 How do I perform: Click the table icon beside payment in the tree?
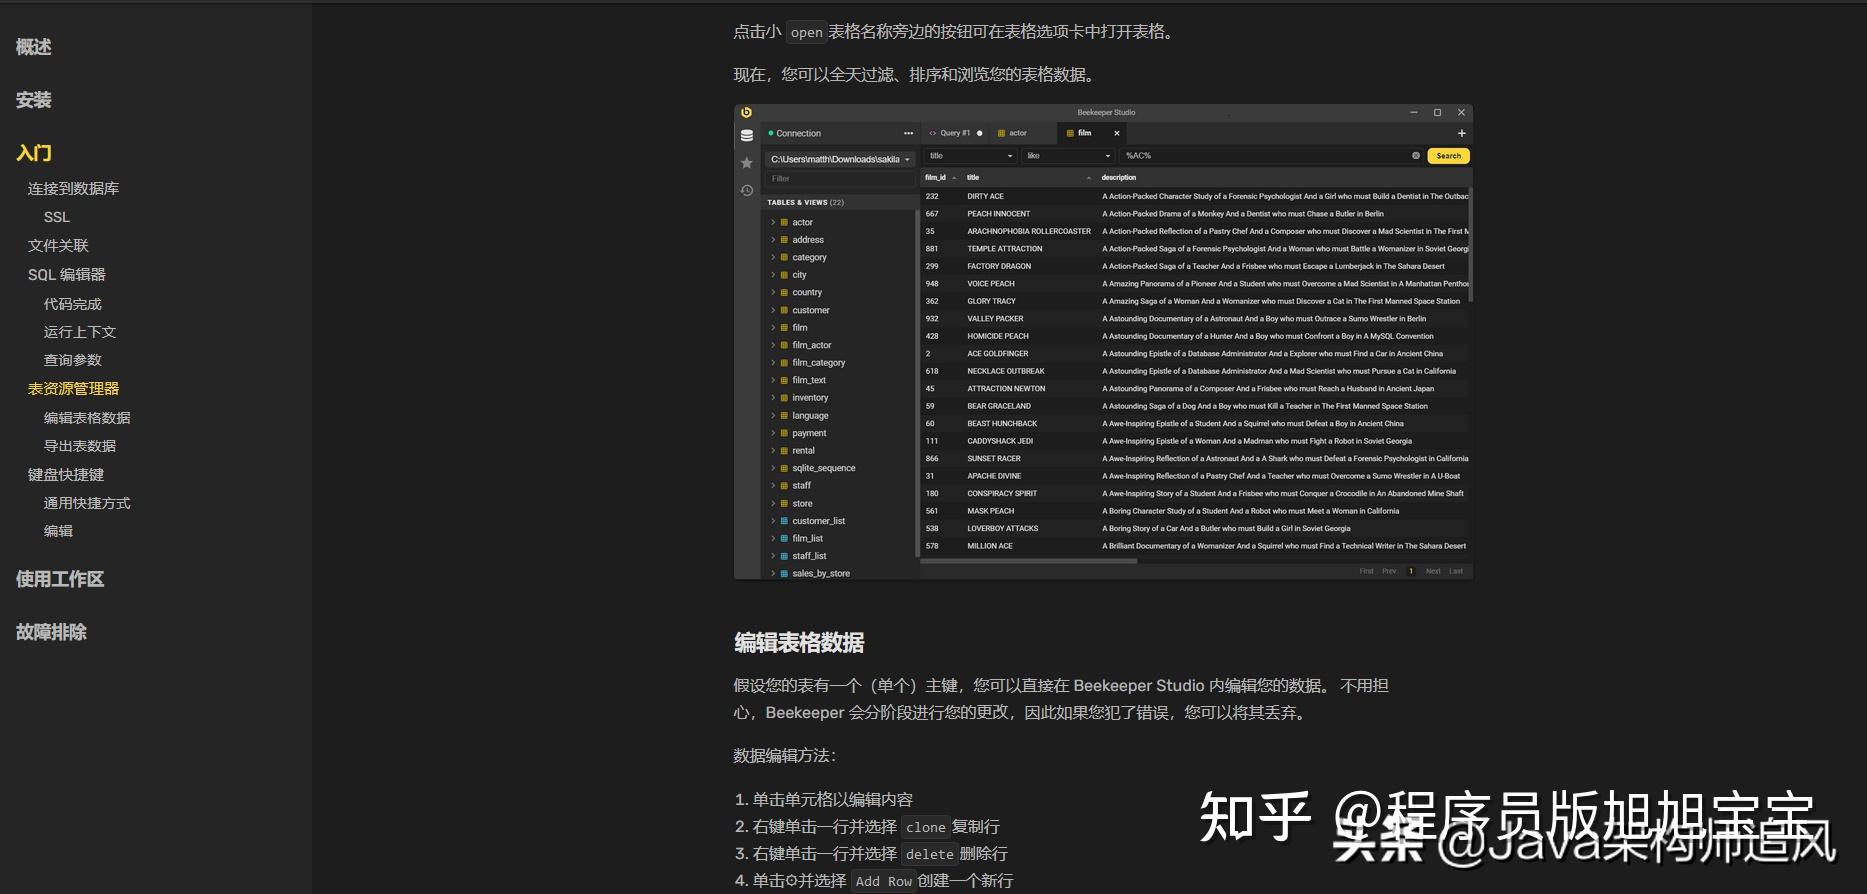(784, 433)
